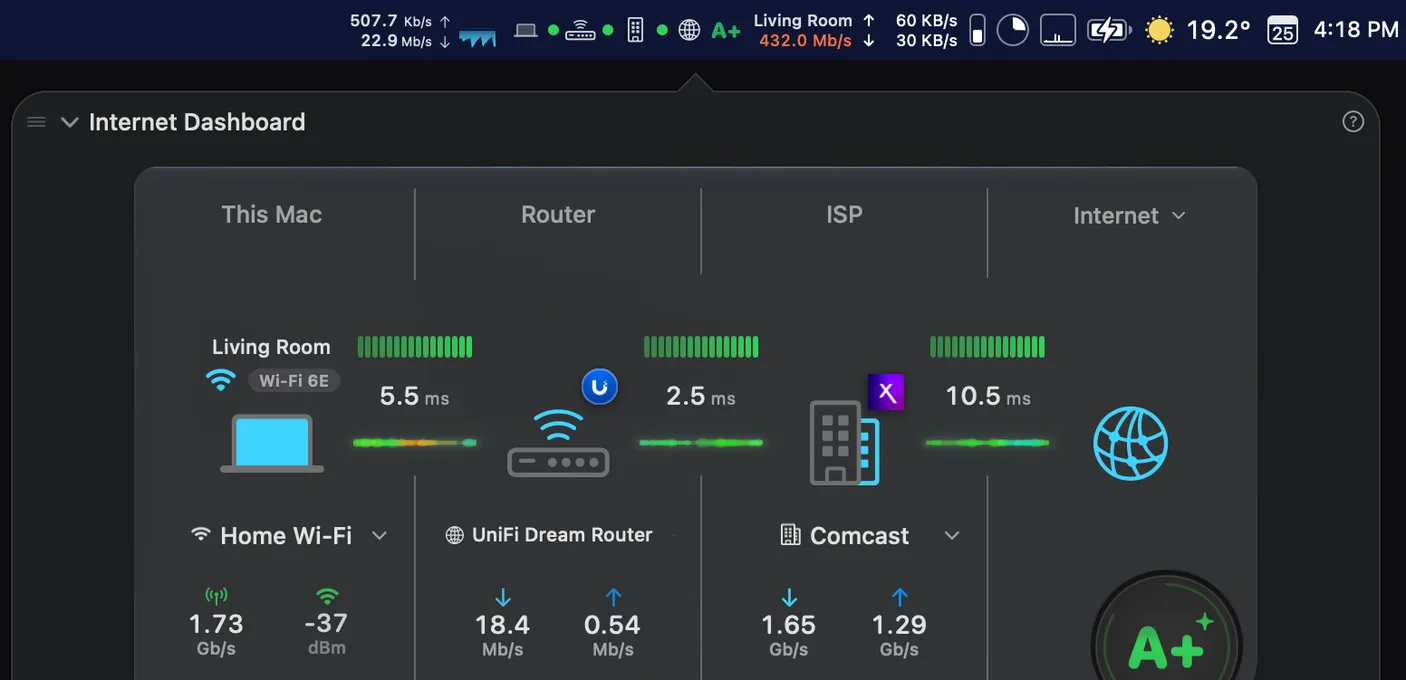Click the menu bar globe status icon
The height and width of the screenshot is (680, 1406).
pyautogui.click(x=689, y=30)
